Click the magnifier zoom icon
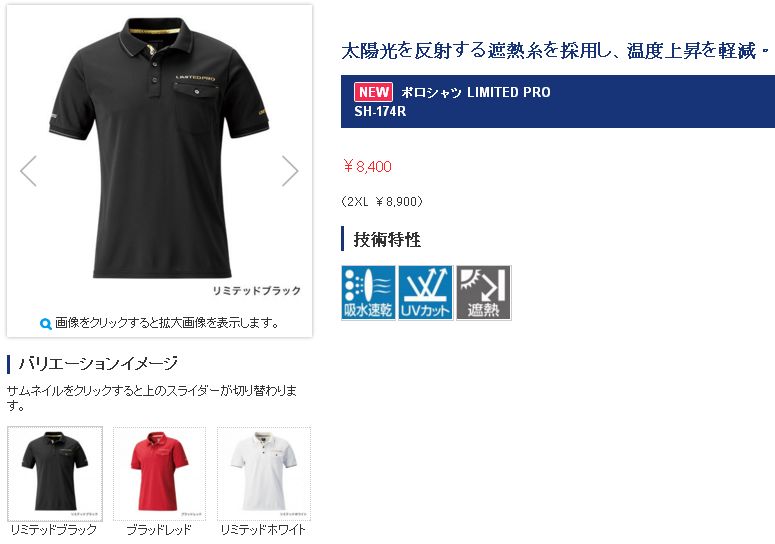 point(45,324)
